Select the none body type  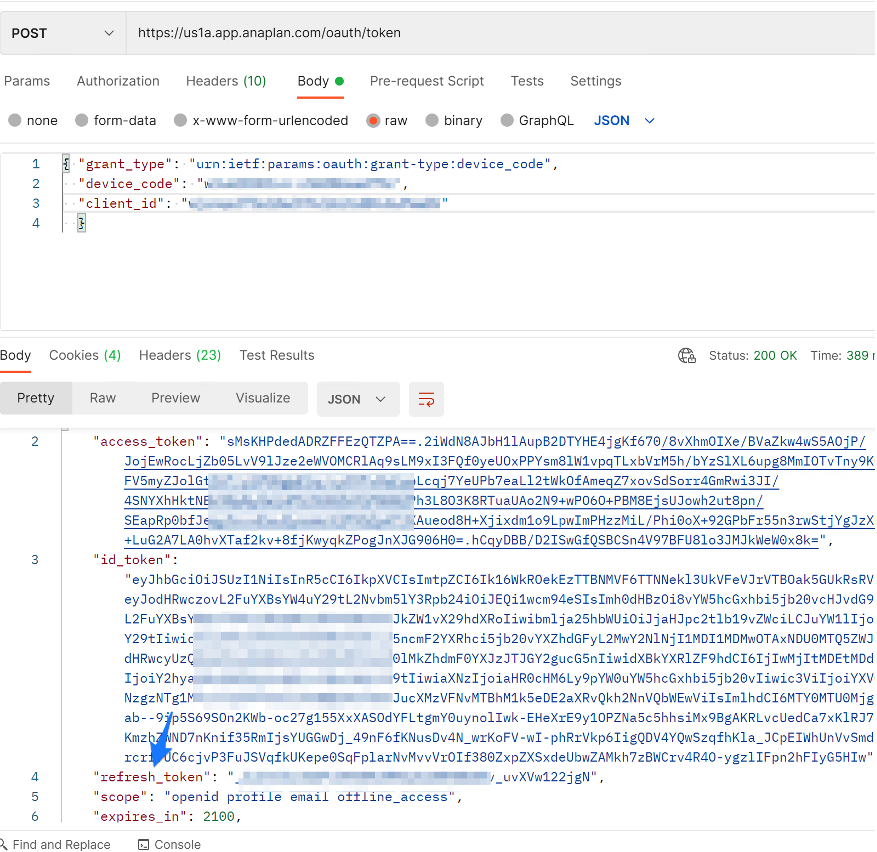33,120
